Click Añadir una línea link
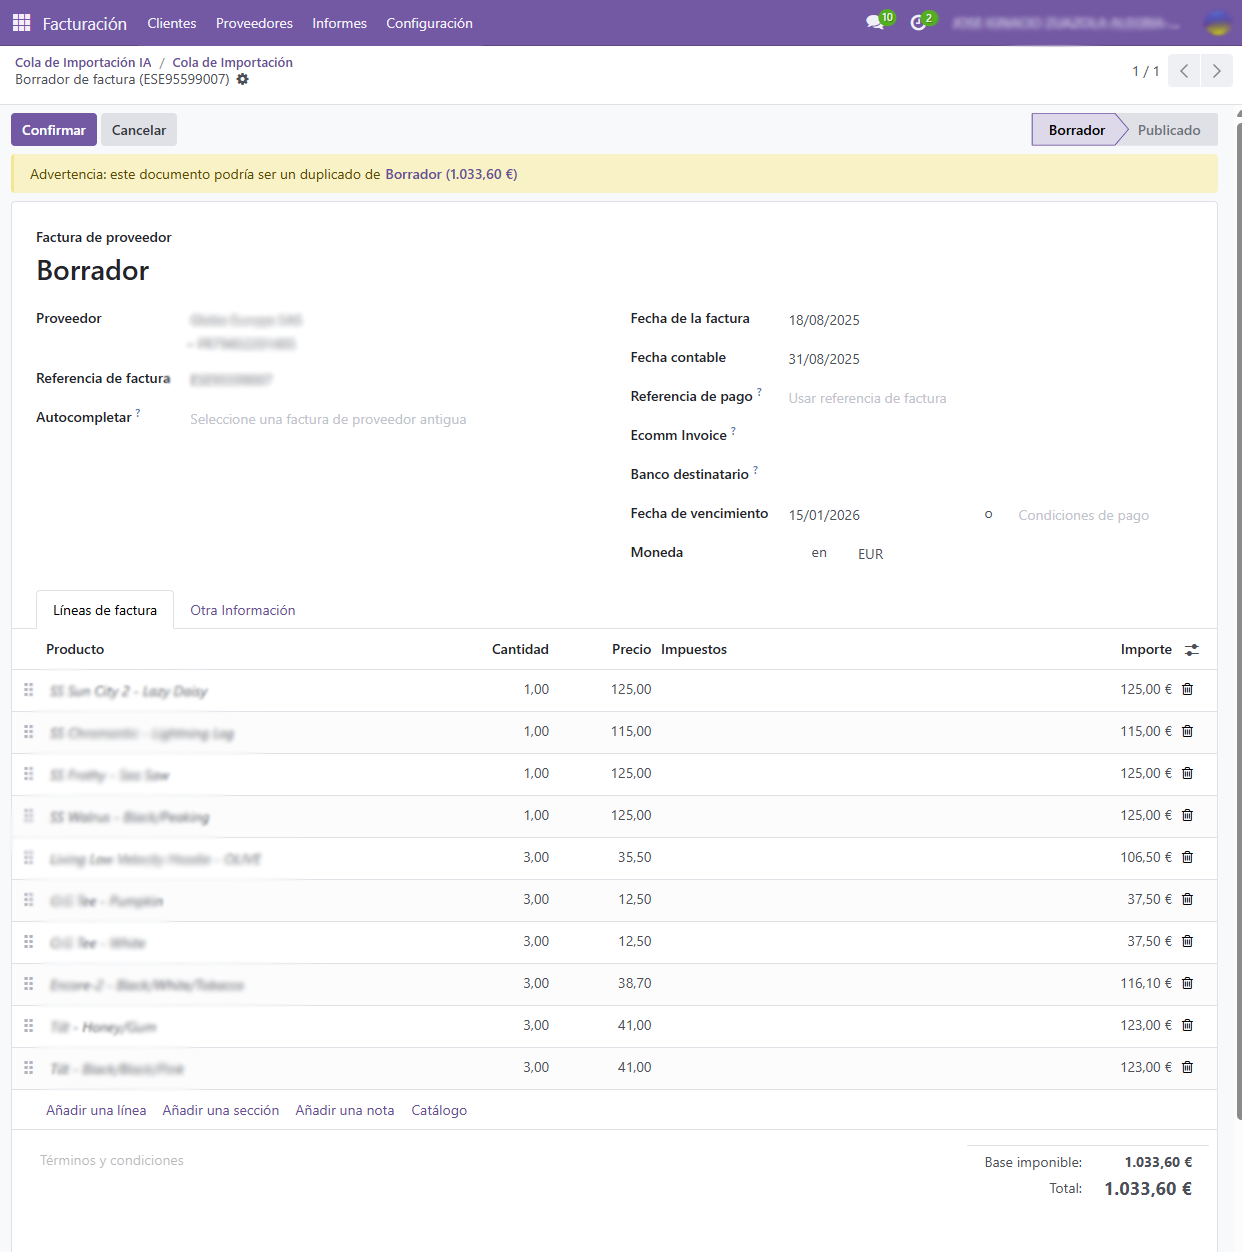The width and height of the screenshot is (1242, 1252). [x=96, y=1110]
